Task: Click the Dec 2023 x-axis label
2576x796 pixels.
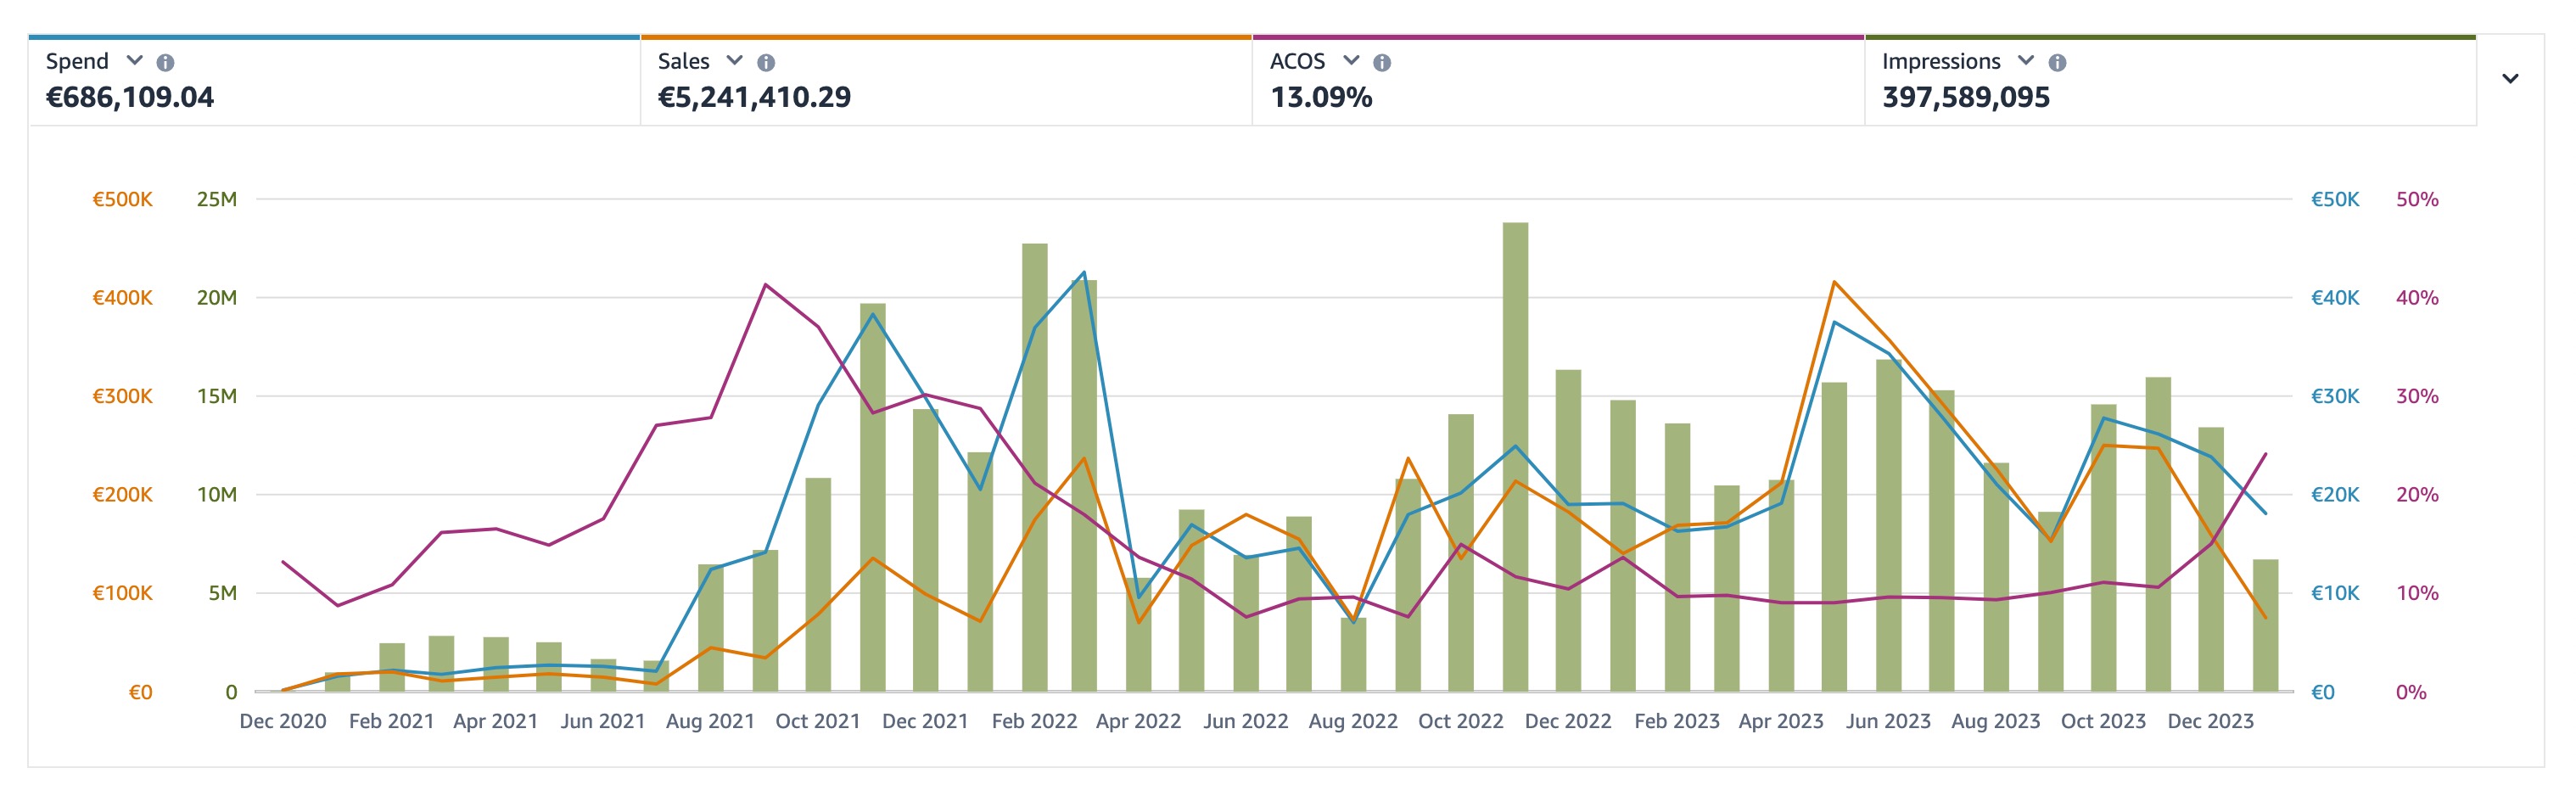Action: (x=2211, y=721)
